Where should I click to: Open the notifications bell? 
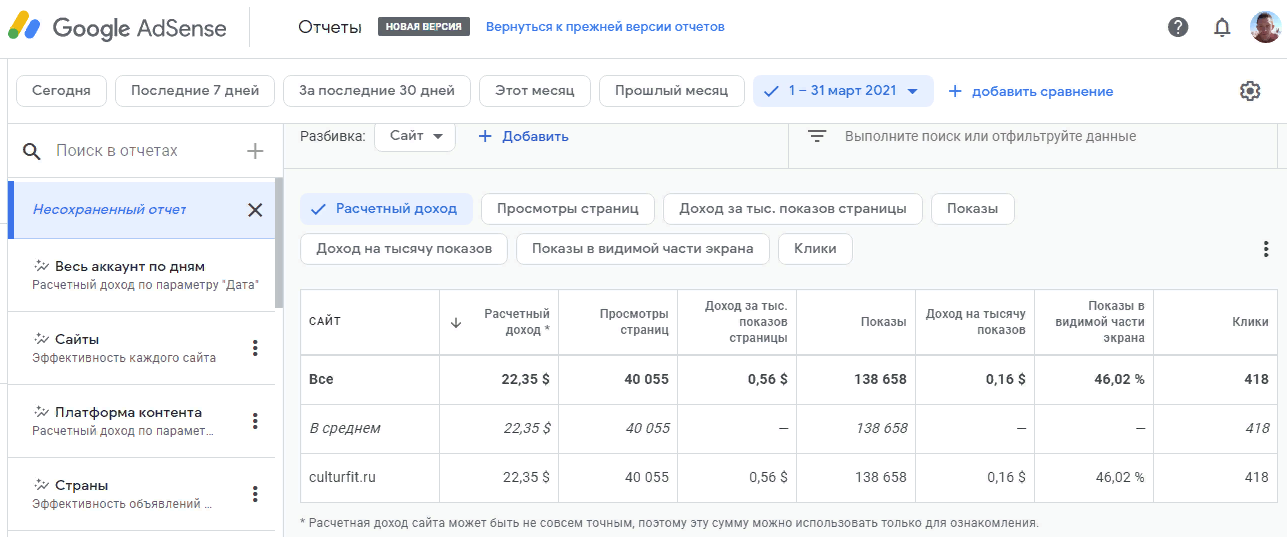[x=1221, y=27]
